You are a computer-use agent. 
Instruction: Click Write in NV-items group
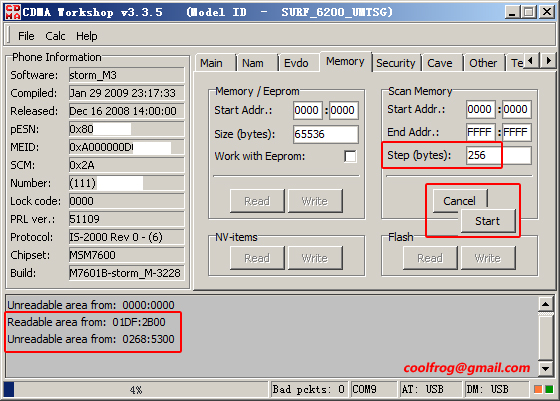[315, 258]
